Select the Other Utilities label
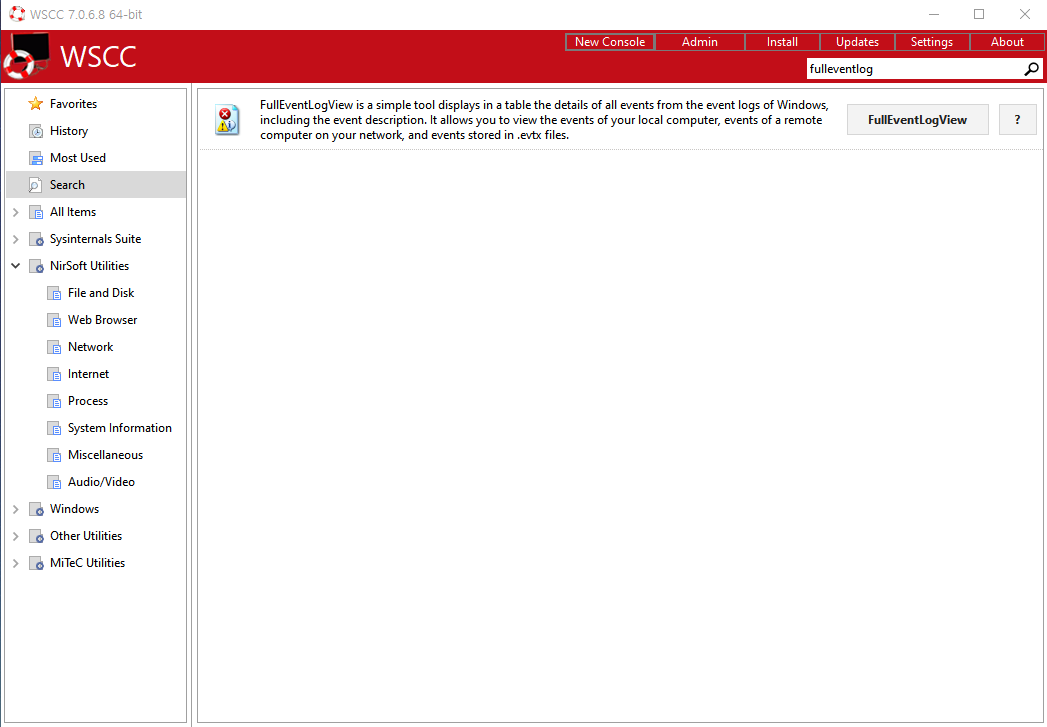1047x727 pixels. click(x=86, y=535)
